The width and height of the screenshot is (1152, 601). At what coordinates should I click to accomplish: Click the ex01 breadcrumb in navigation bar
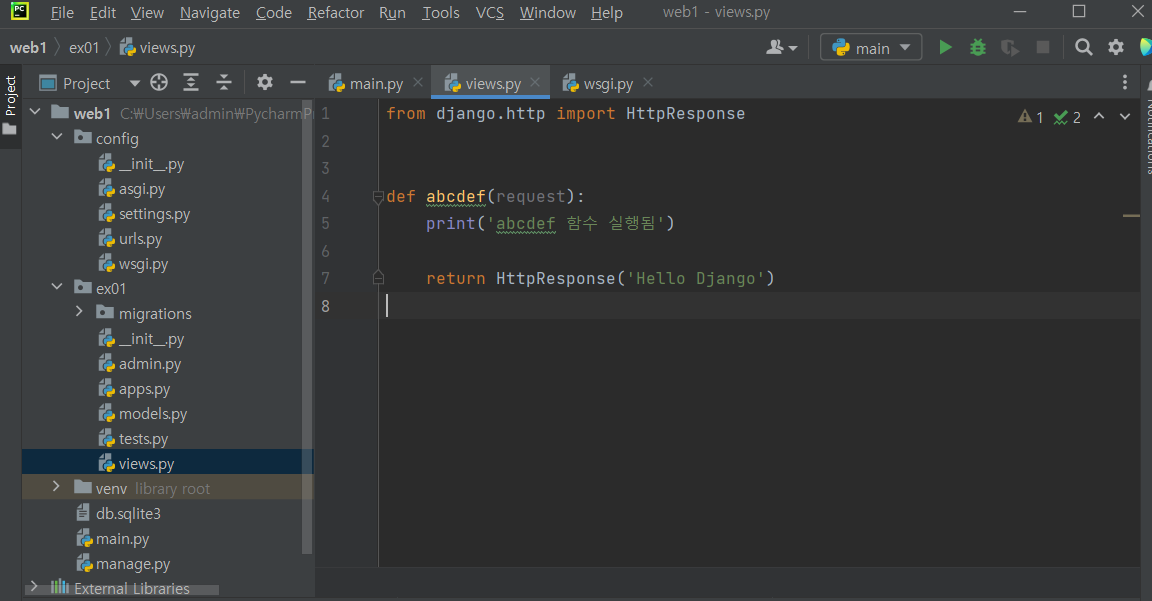pyautogui.click(x=84, y=48)
